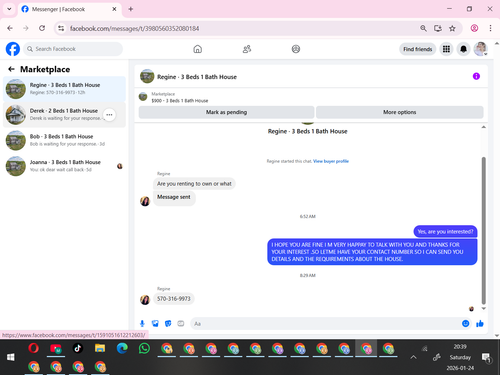Image resolution: width=500 pixels, height=375 pixels.
Task: View site information icon
Action: click(61, 28)
